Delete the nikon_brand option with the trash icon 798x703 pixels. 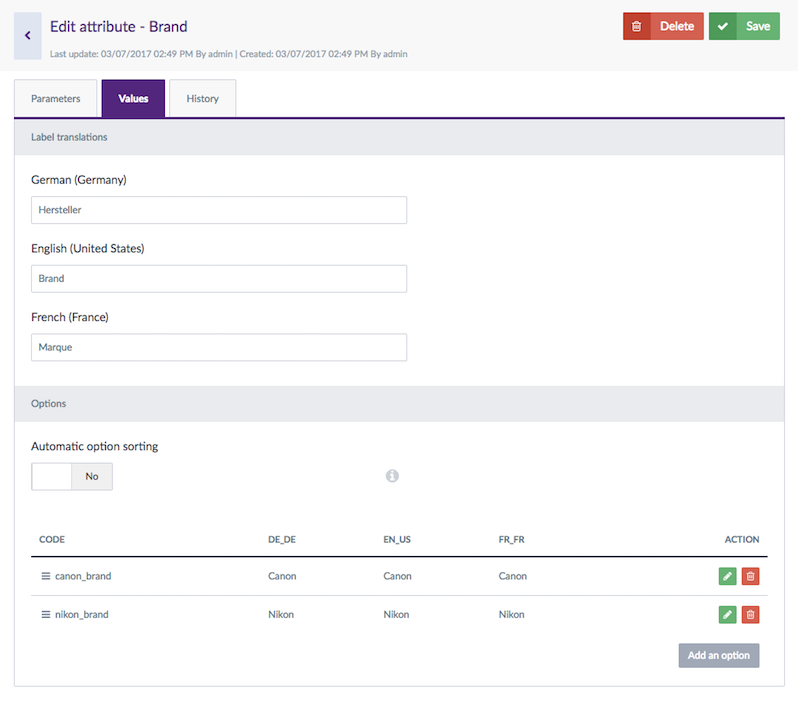coord(750,614)
